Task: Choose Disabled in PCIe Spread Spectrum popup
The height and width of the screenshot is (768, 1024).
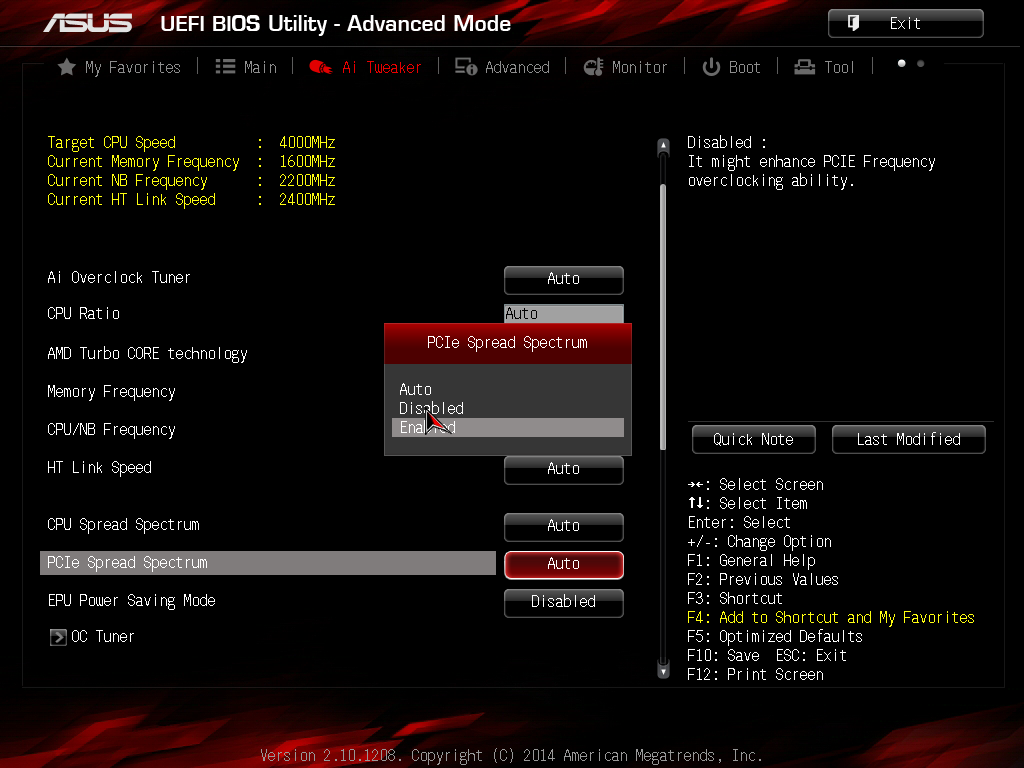Action: 507,408
